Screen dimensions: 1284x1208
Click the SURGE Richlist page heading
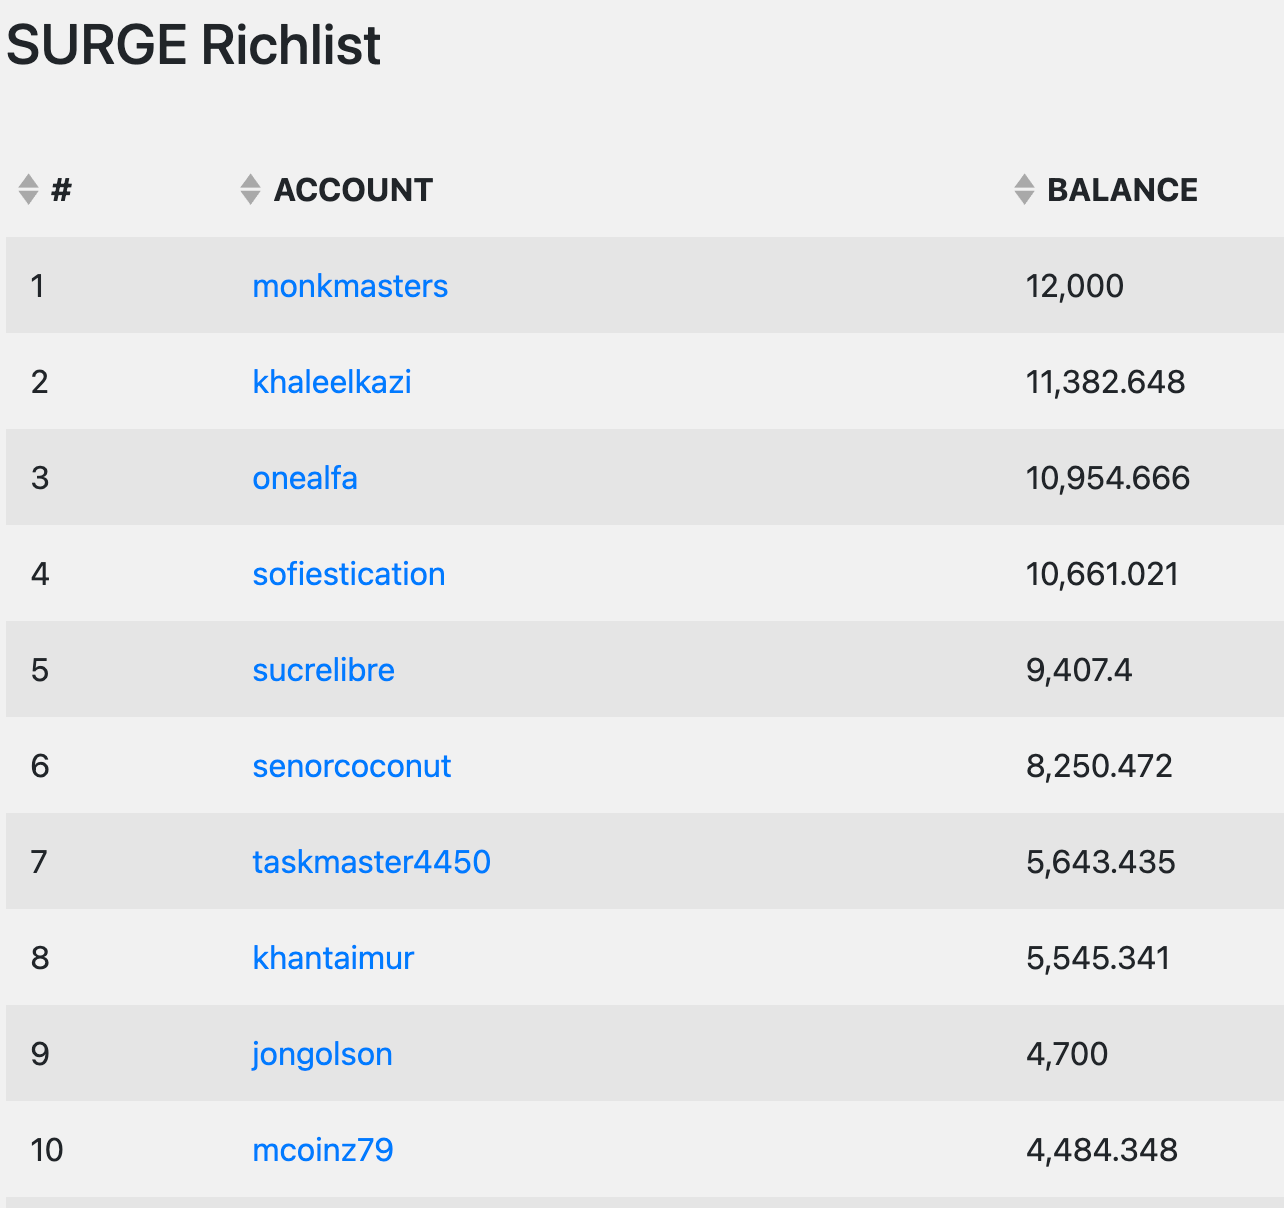(194, 45)
